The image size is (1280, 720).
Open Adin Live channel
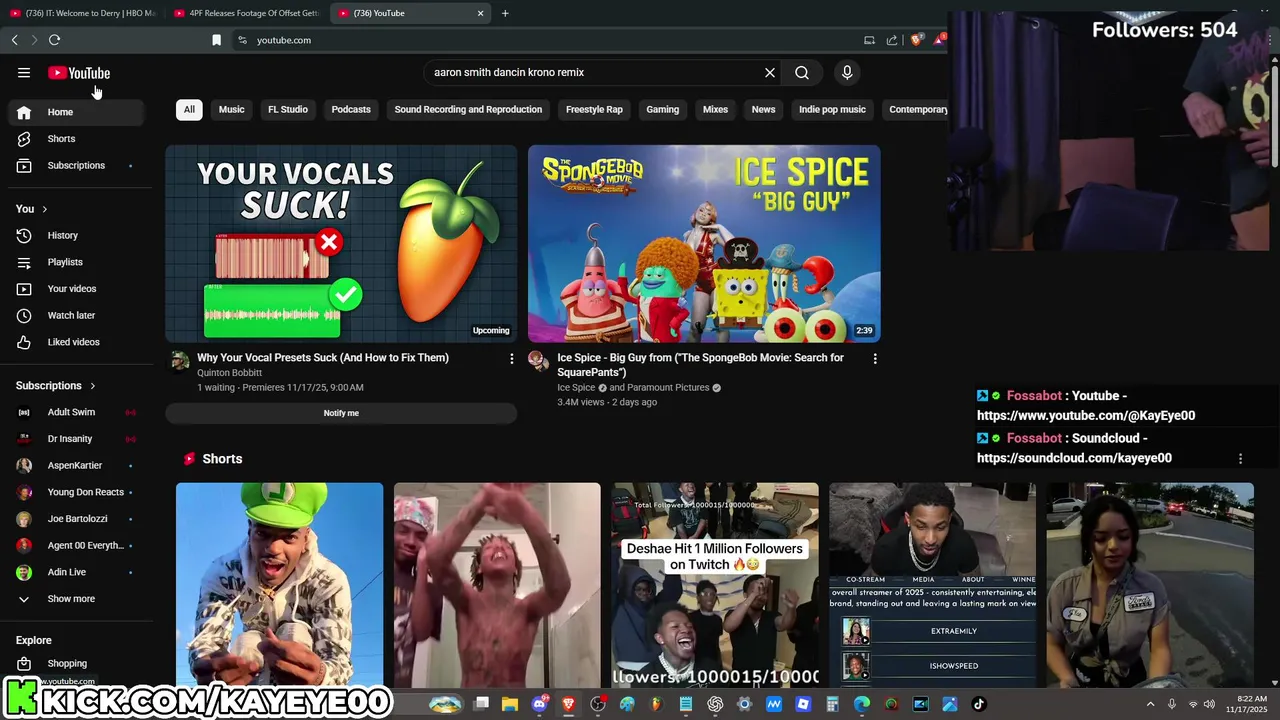coord(76,572)
